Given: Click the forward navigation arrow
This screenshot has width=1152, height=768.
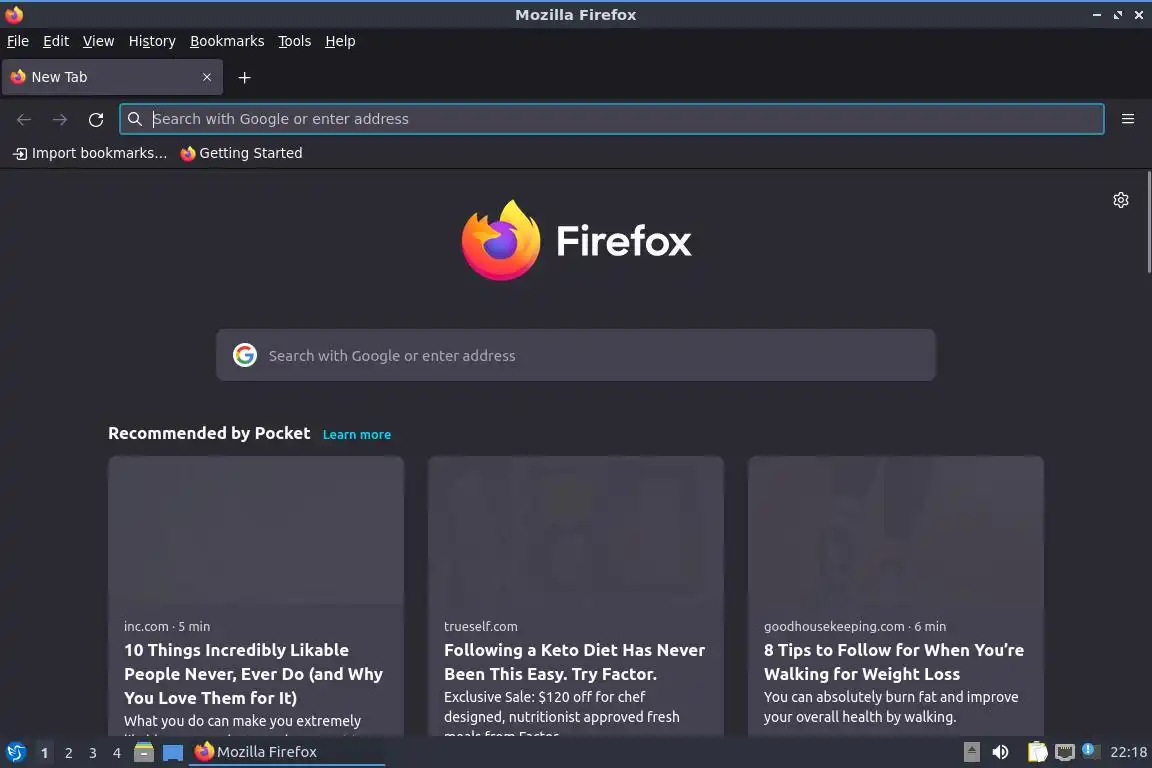Looking at the screenshot, I should tap(60, 119).
